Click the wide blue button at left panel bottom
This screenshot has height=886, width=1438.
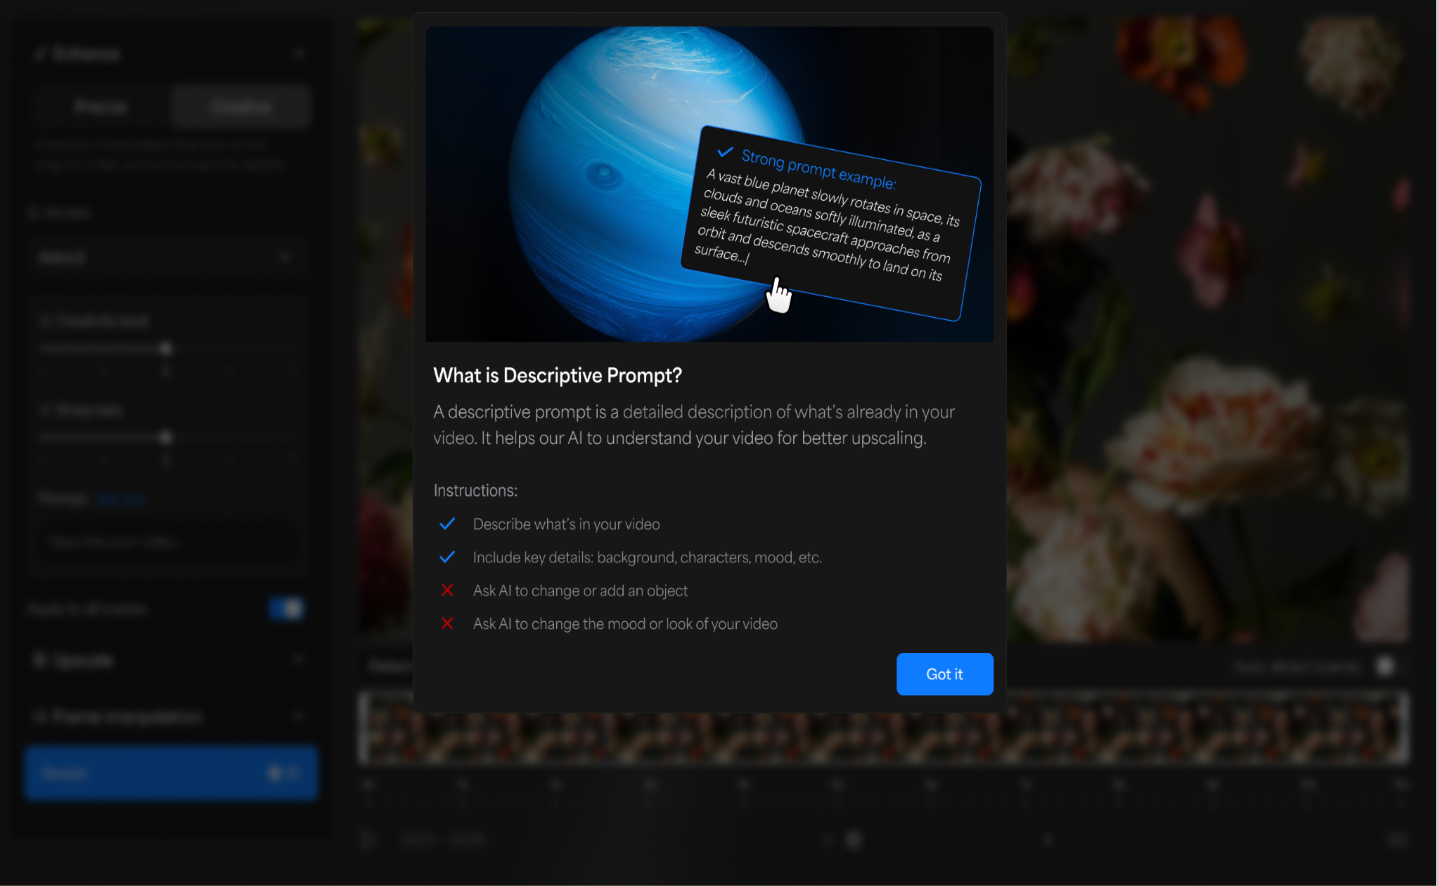(171, 773)
